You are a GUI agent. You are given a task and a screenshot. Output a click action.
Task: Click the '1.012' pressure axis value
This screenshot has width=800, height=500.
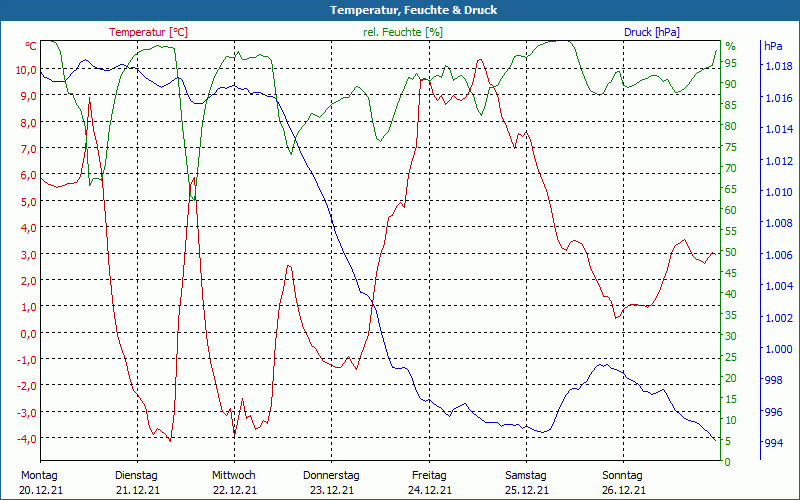(x=779, y=161)
